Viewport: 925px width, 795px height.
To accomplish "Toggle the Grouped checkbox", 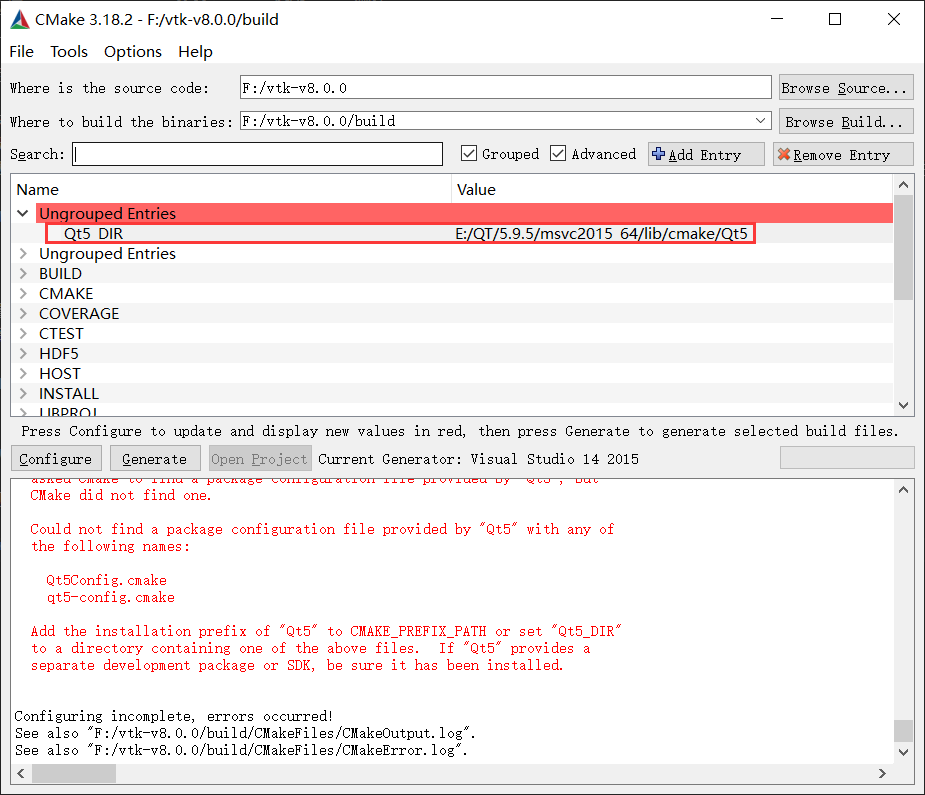I will [x=469, y=153].
